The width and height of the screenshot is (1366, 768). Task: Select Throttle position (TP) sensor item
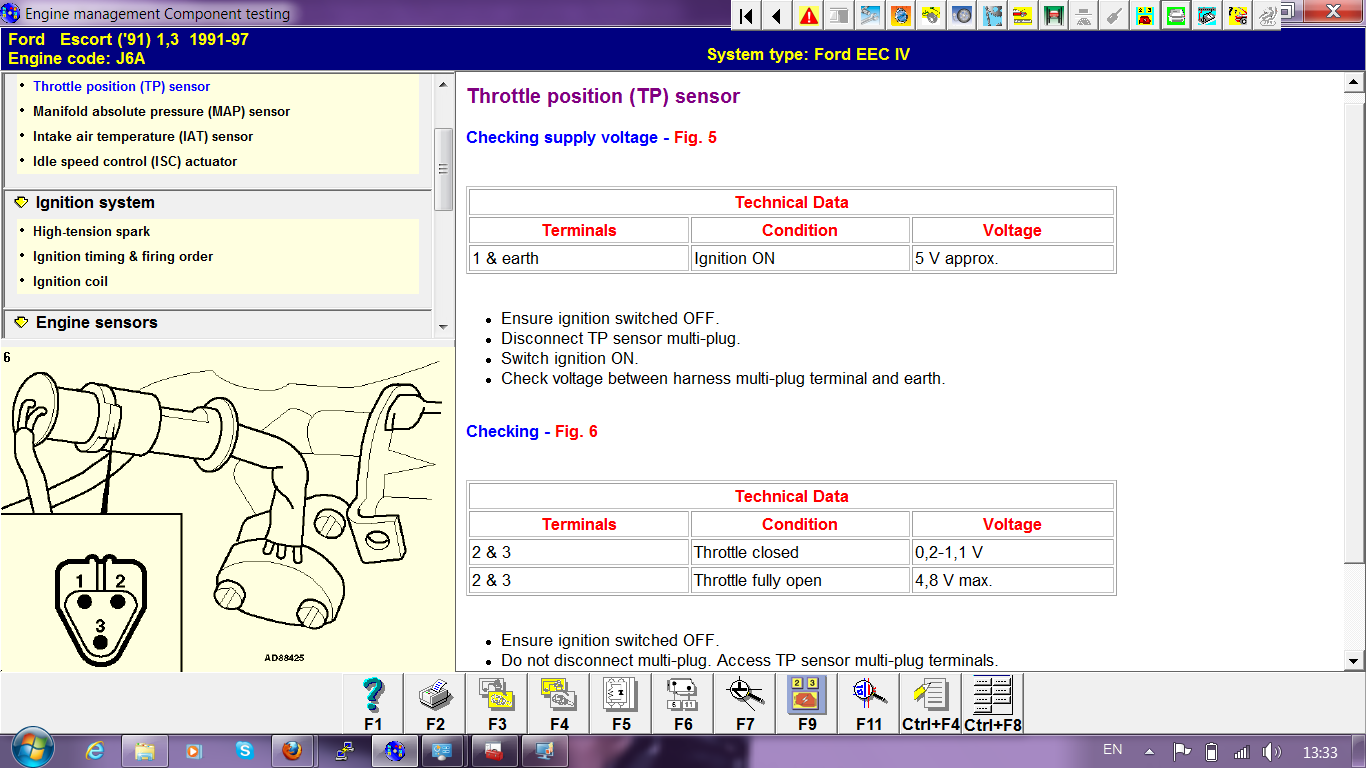(x=121, y=87)
